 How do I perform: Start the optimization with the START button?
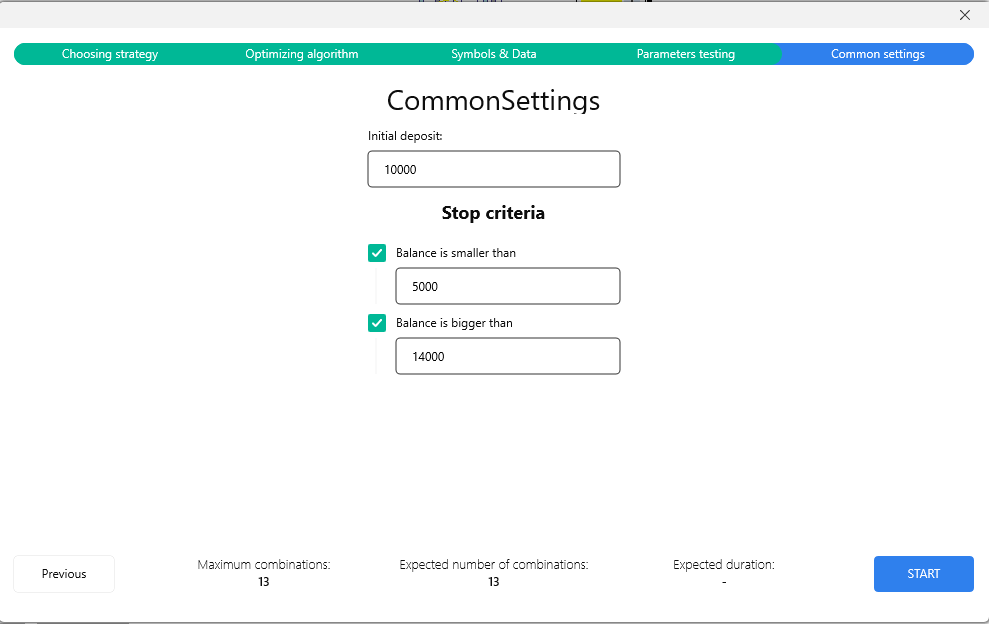click(923, 574)
